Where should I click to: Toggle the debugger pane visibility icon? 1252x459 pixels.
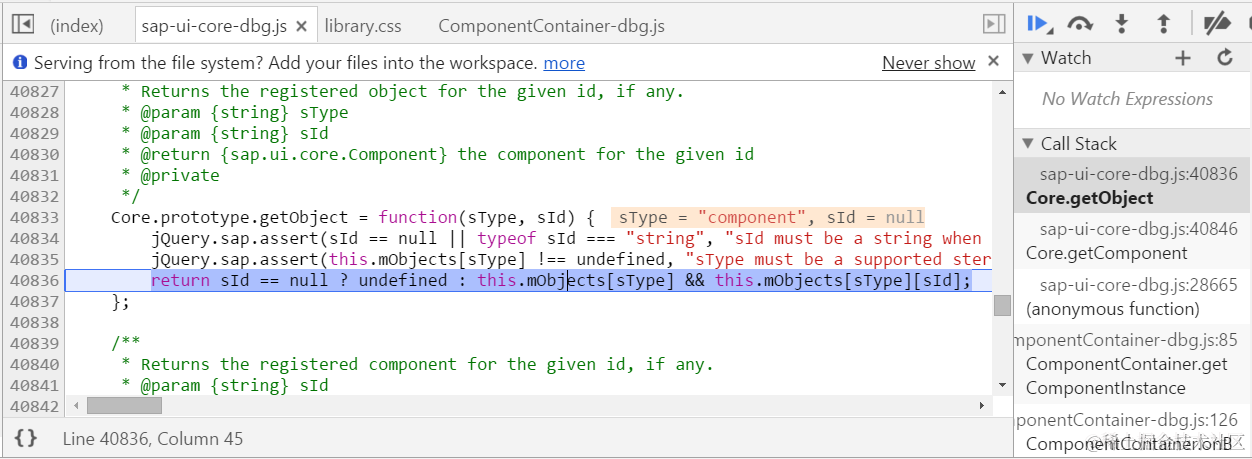(x=994, y=24)
